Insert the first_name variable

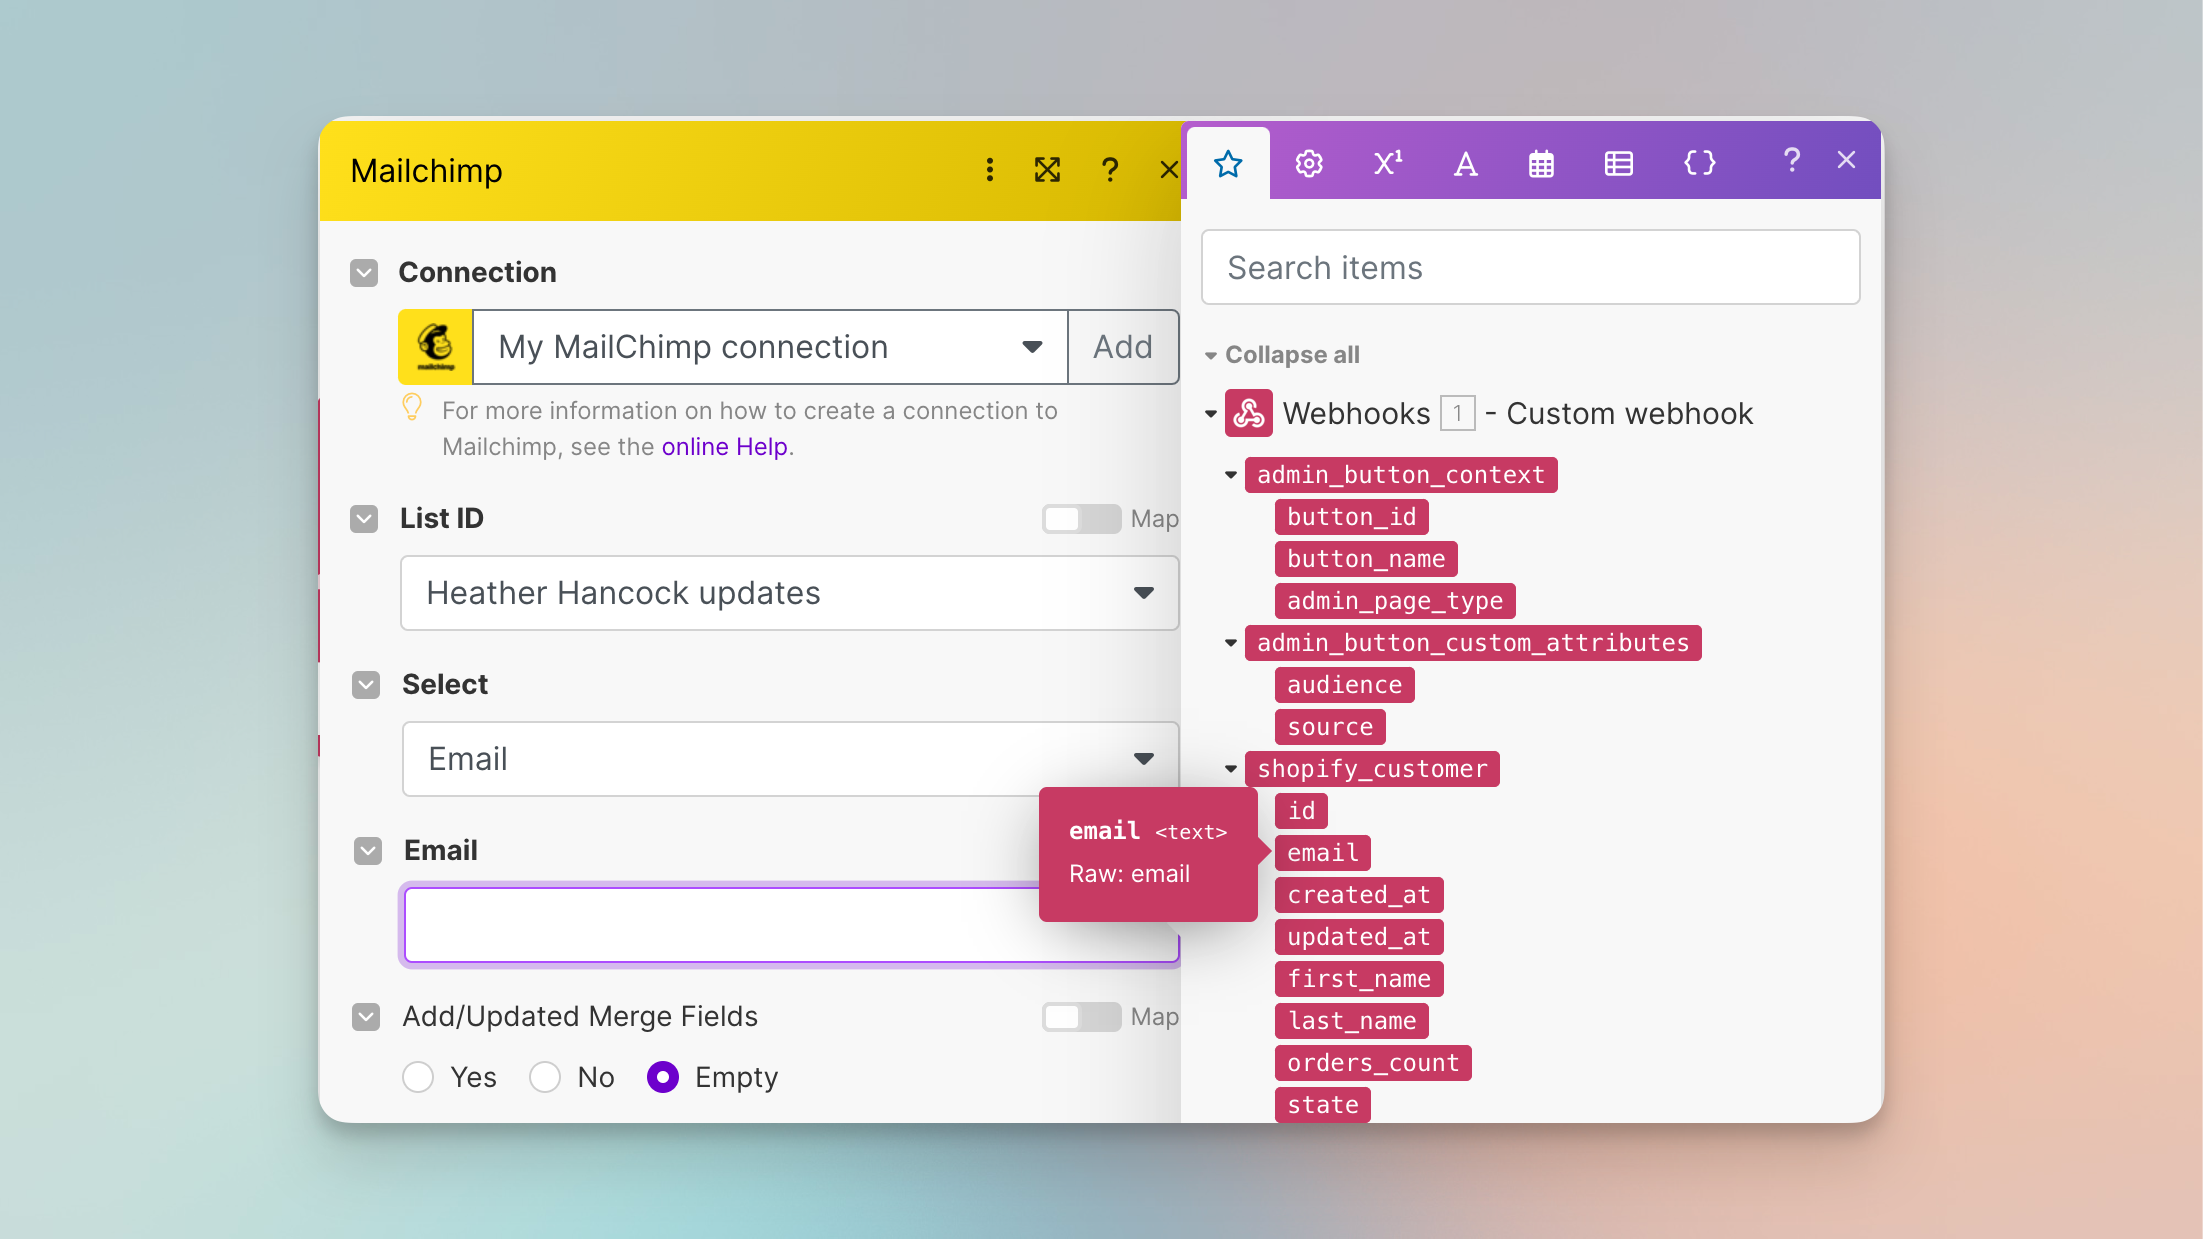click(1358, 979)
